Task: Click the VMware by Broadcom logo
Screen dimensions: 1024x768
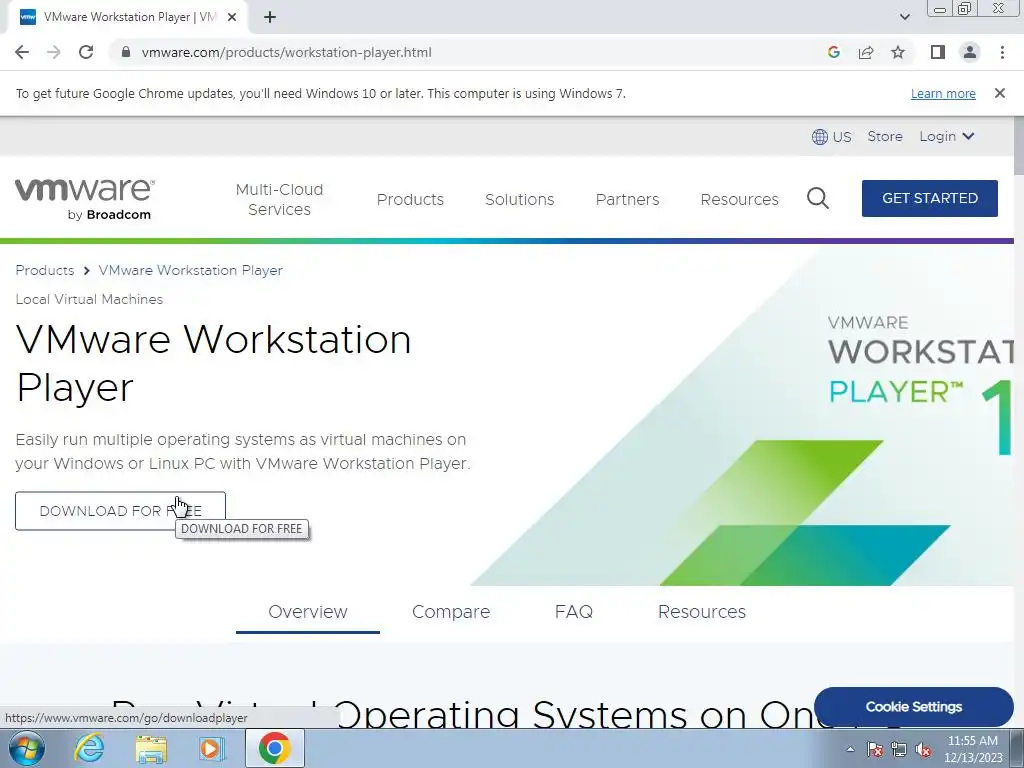Action: click(84, 199)
